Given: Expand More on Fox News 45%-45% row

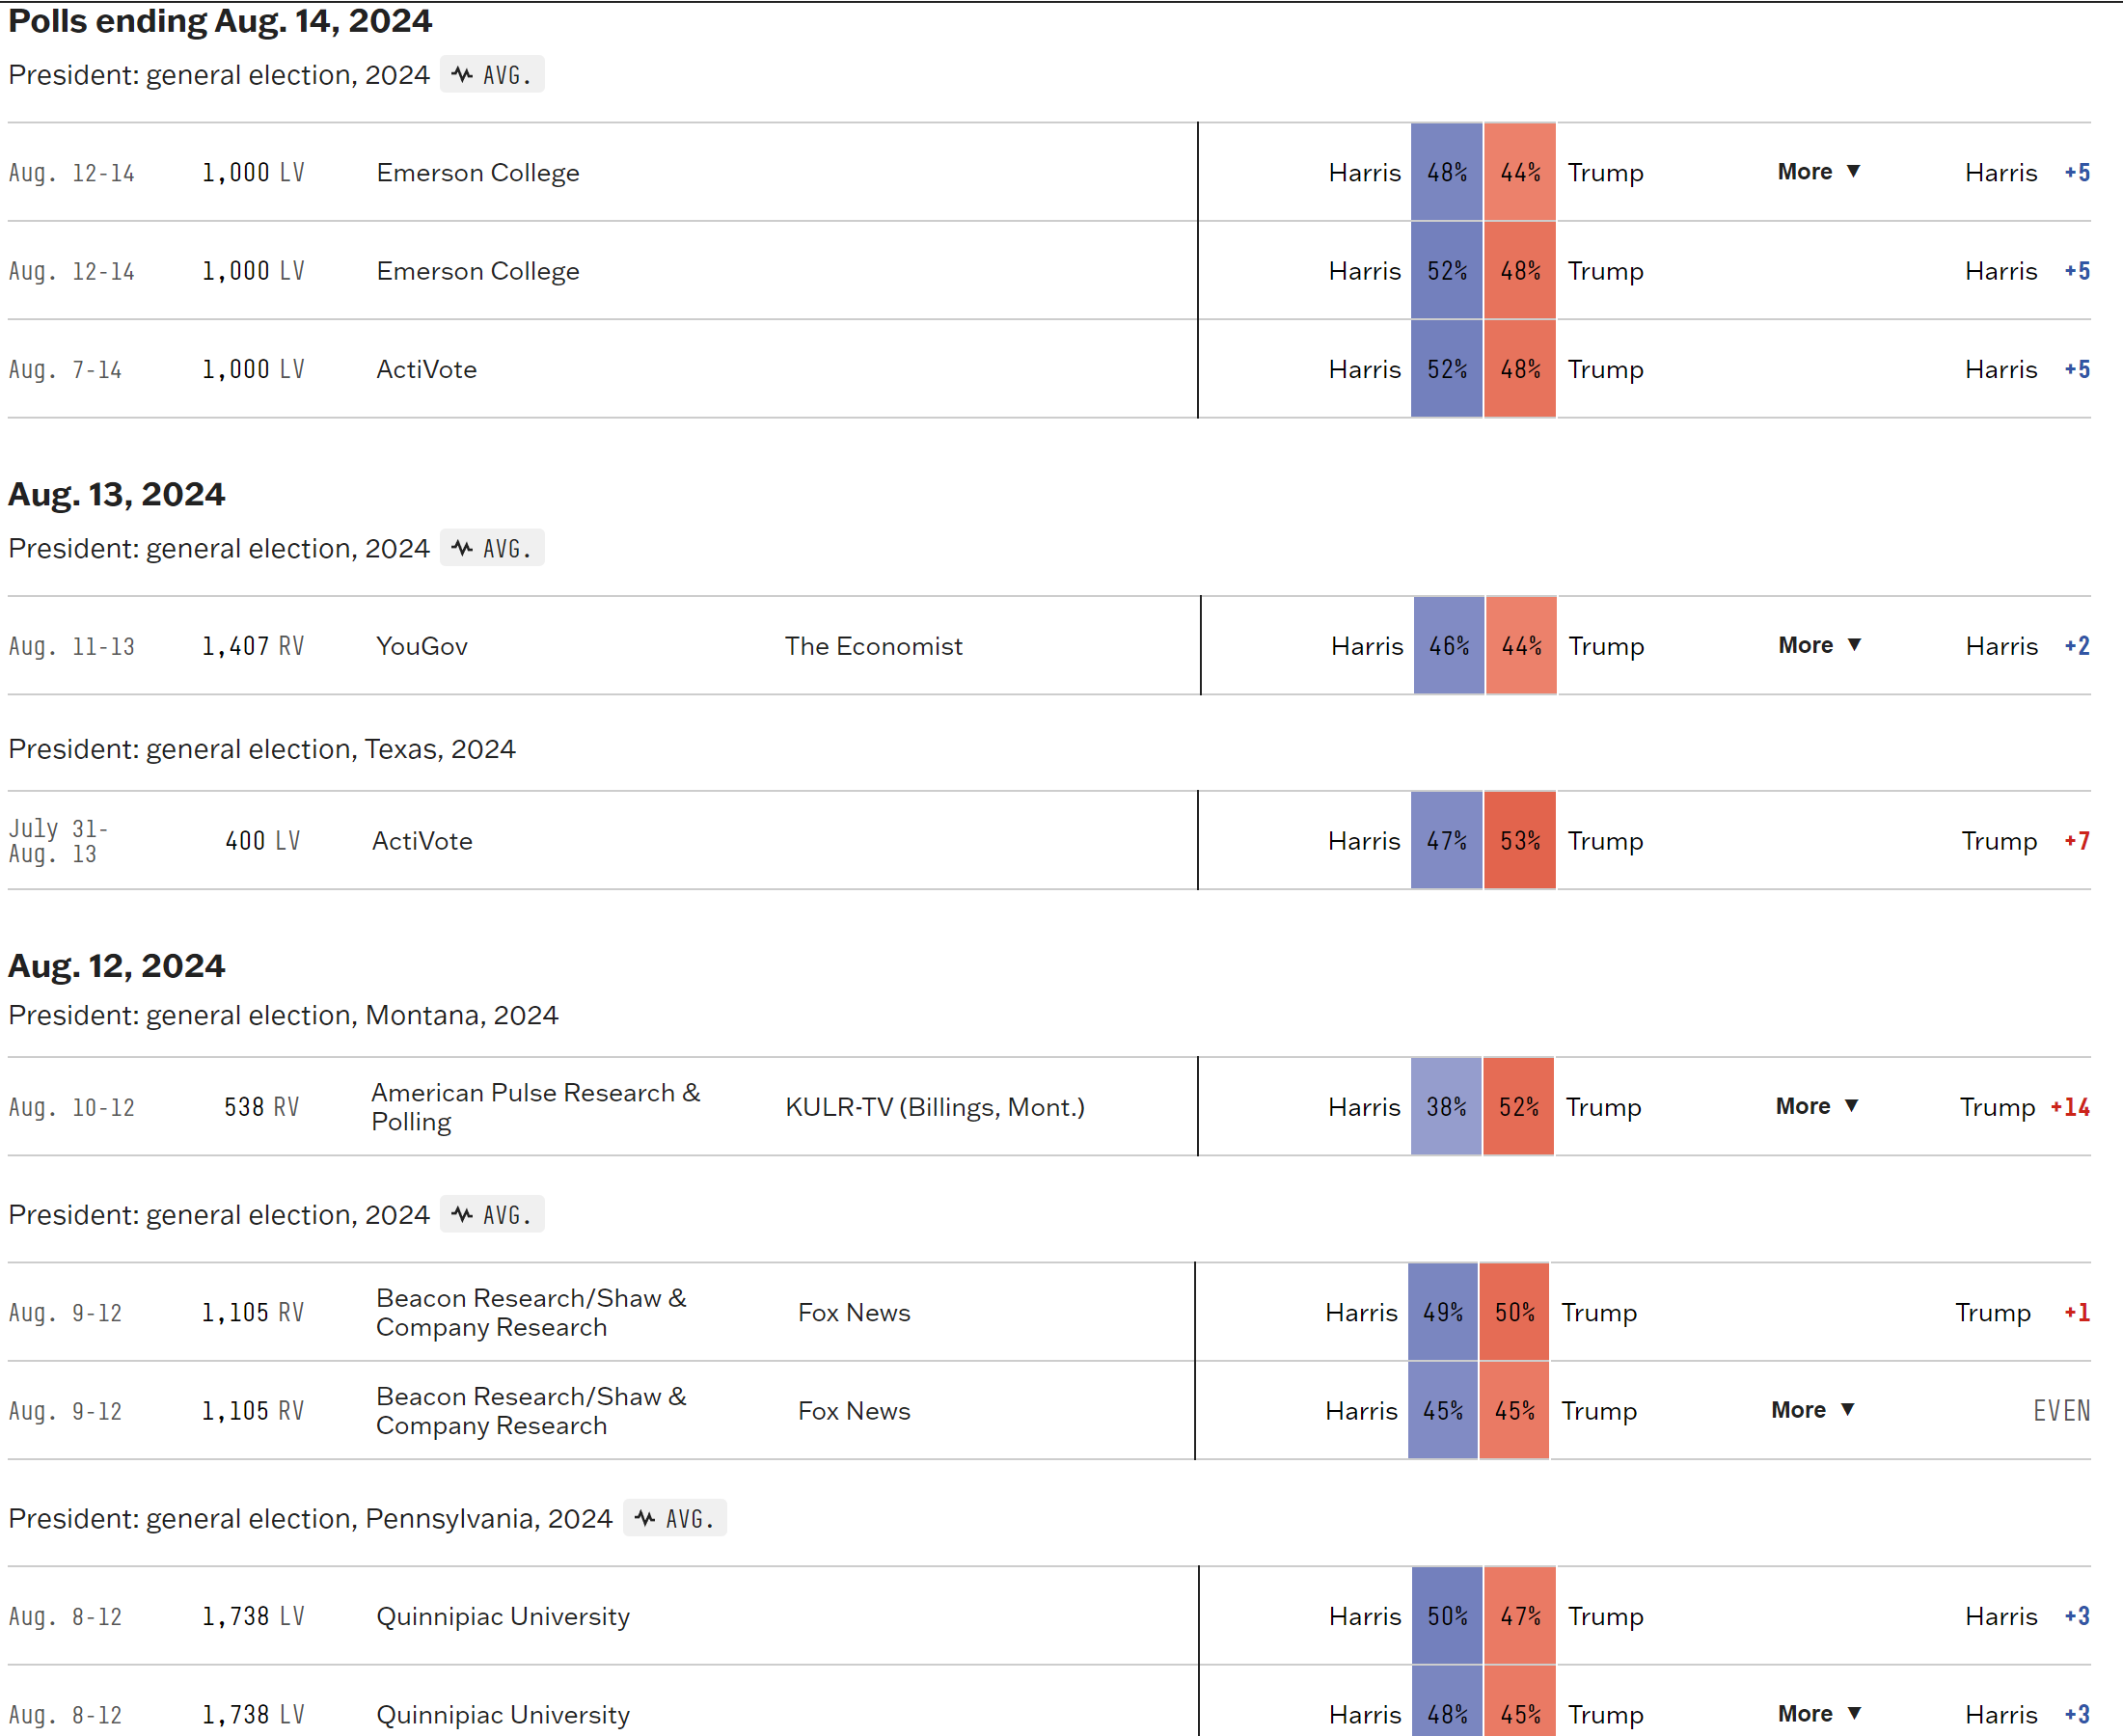Looking at the screenshot, I should pos(1813,1410).
